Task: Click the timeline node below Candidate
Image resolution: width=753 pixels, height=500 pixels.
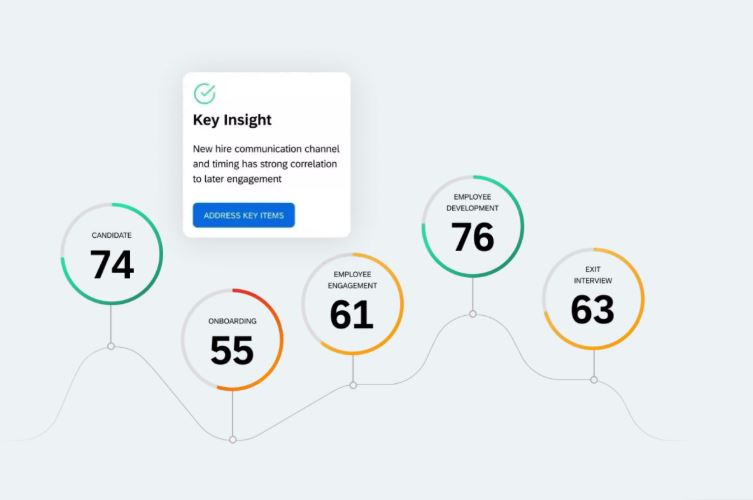Action: 111,346
